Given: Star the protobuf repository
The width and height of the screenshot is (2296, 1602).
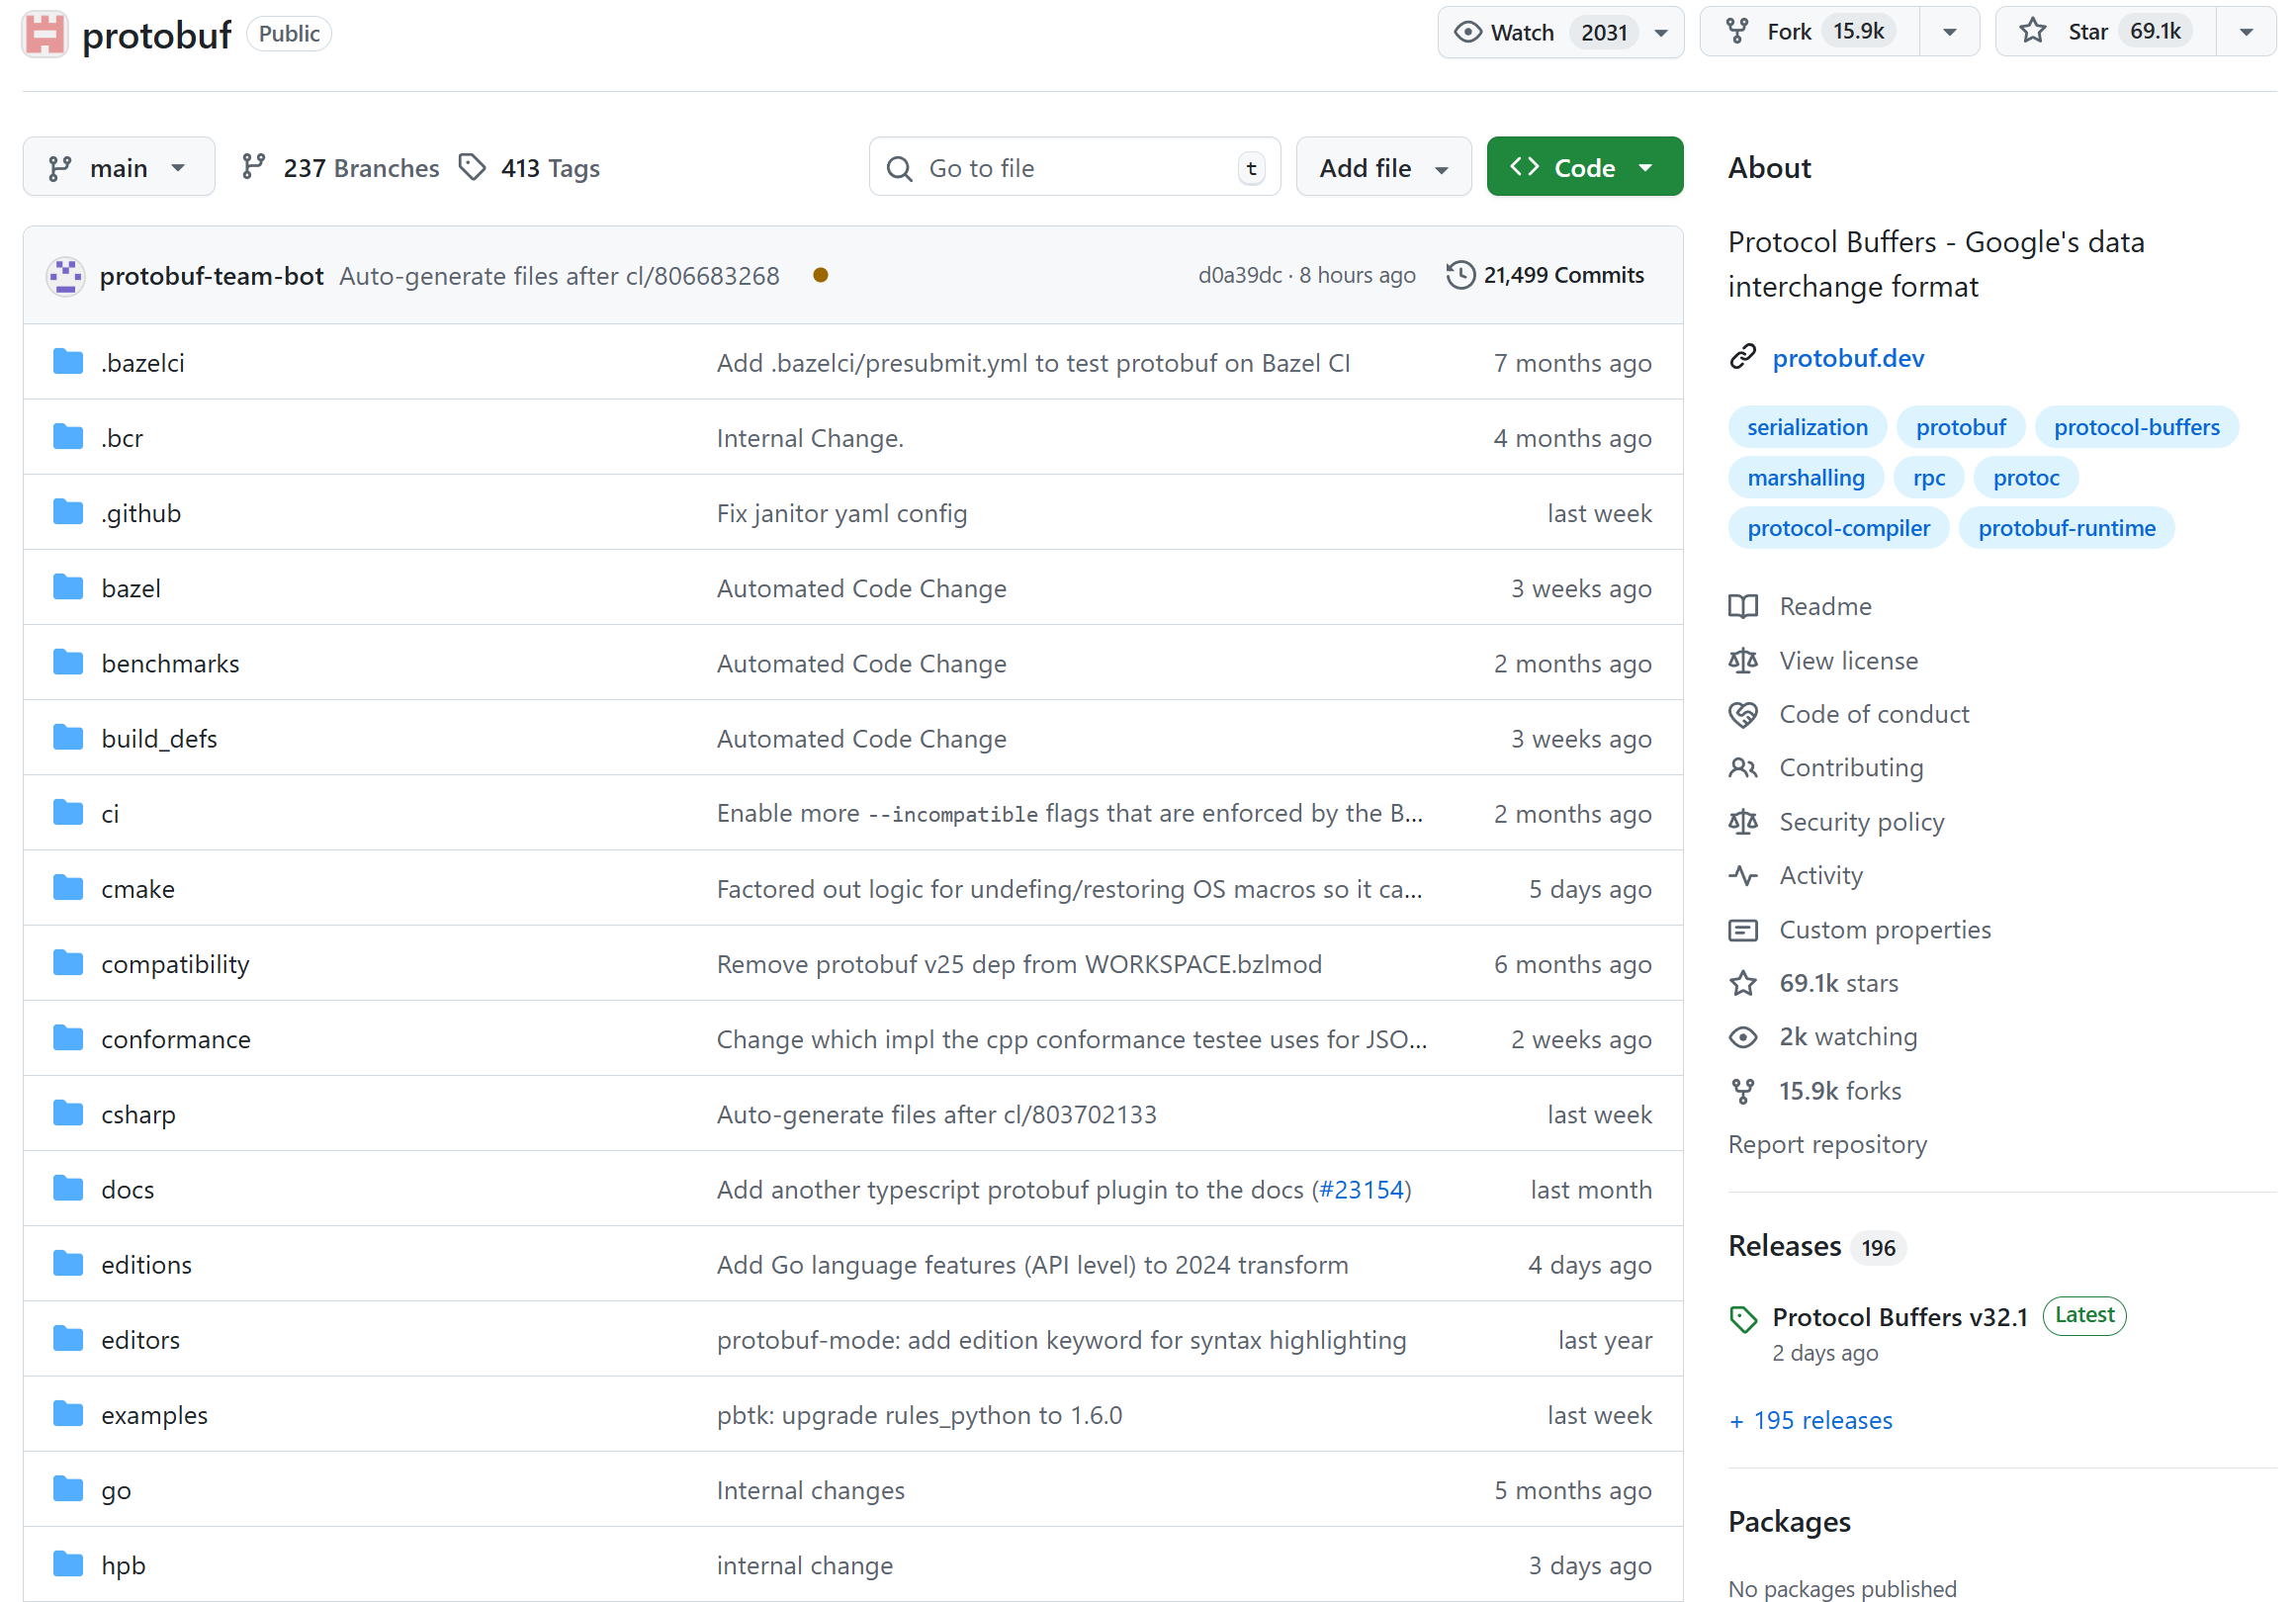Looking at the screenshot, I should [2090, 31].
